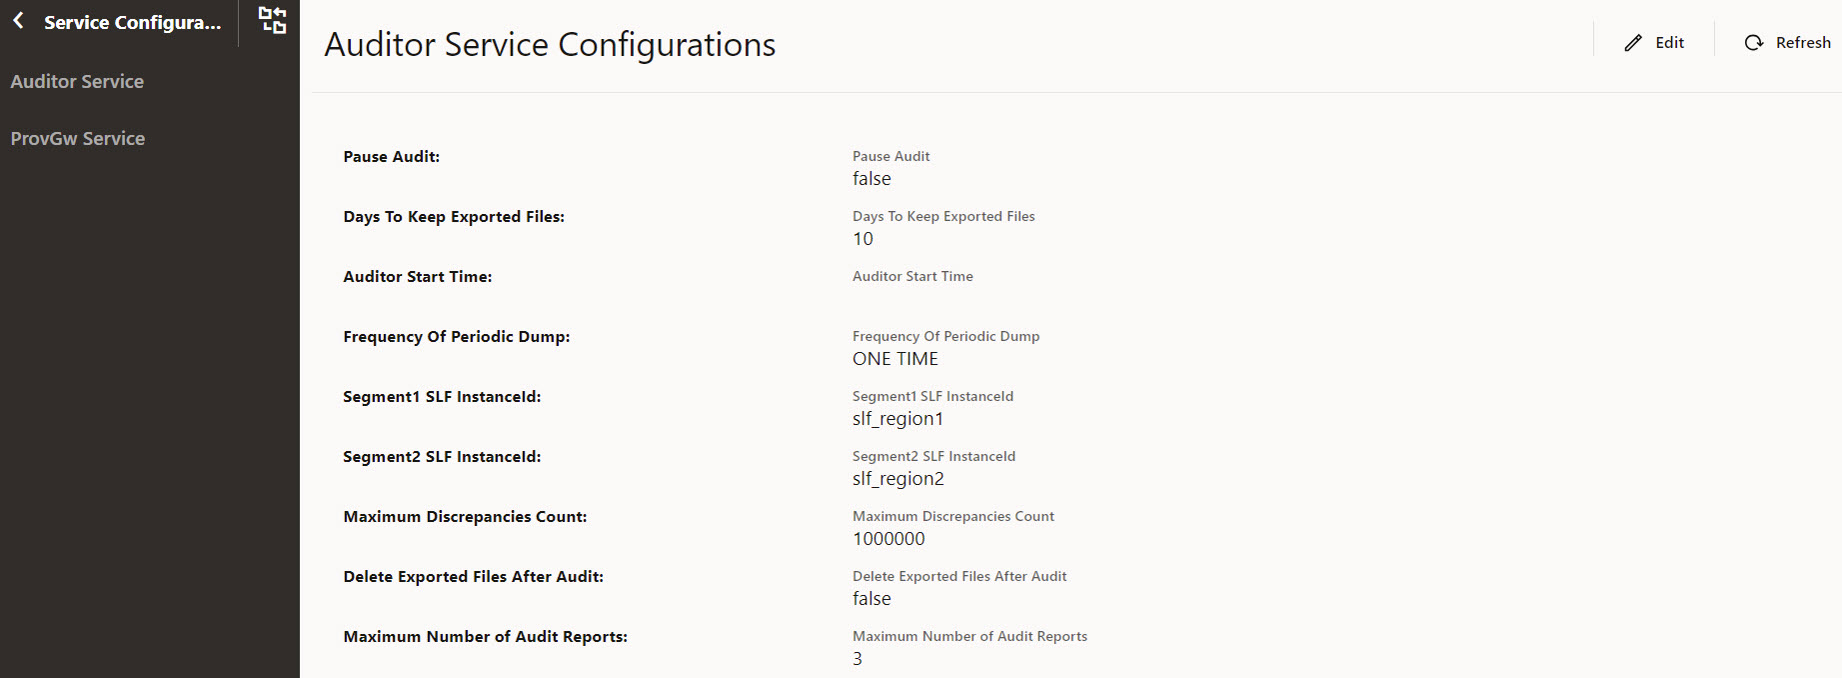
Task: Click the Maximum Number of Audit Reports value 3
Action: coord(857,659)
